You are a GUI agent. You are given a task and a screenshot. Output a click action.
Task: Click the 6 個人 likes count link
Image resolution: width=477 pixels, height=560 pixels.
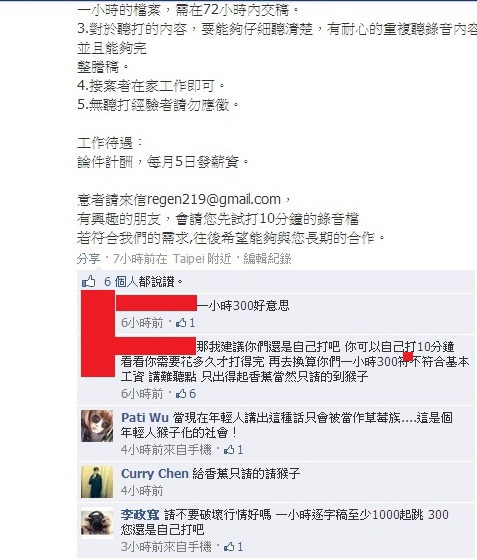(121, 282)
